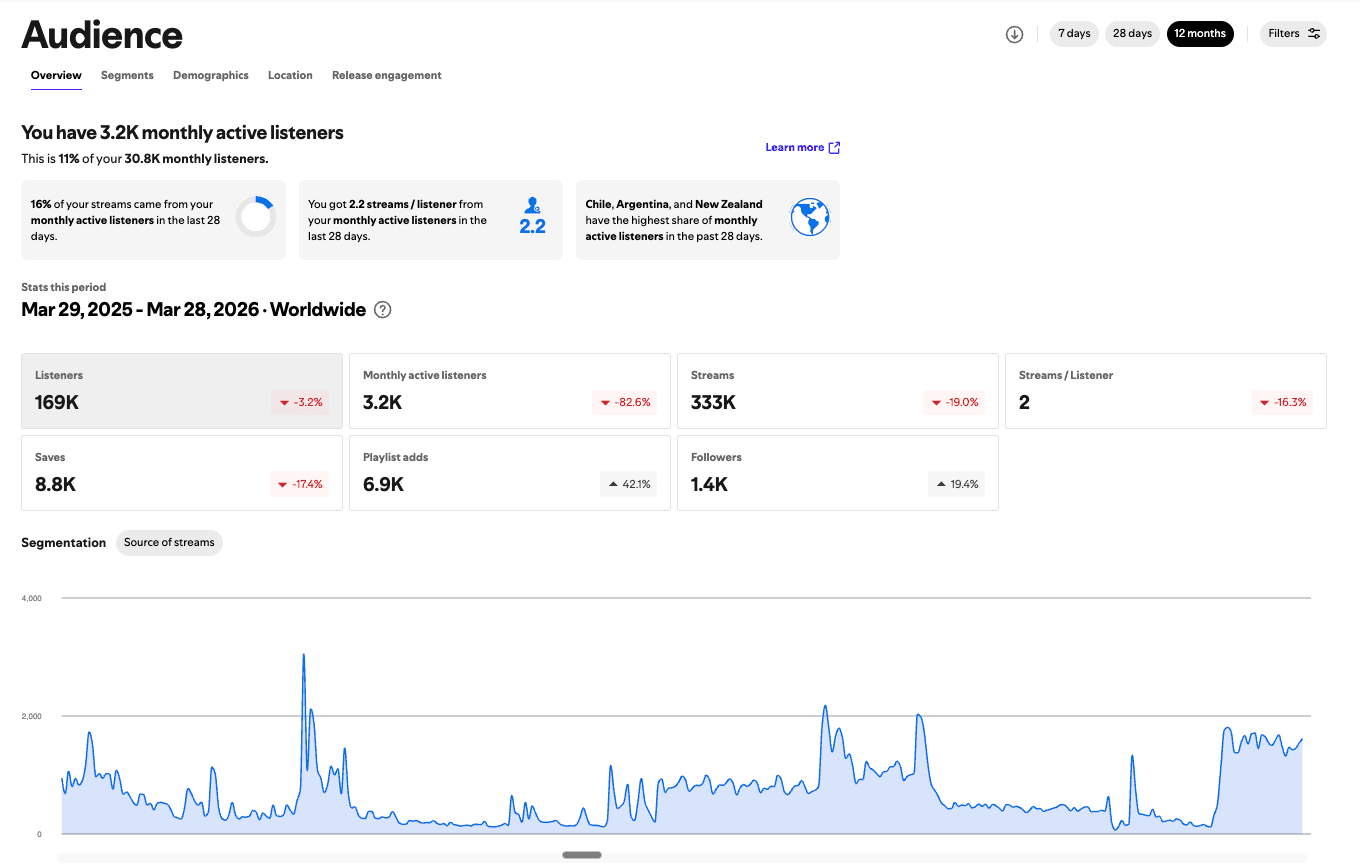Click the tallest spike in the listeners chart

(303, 656)
